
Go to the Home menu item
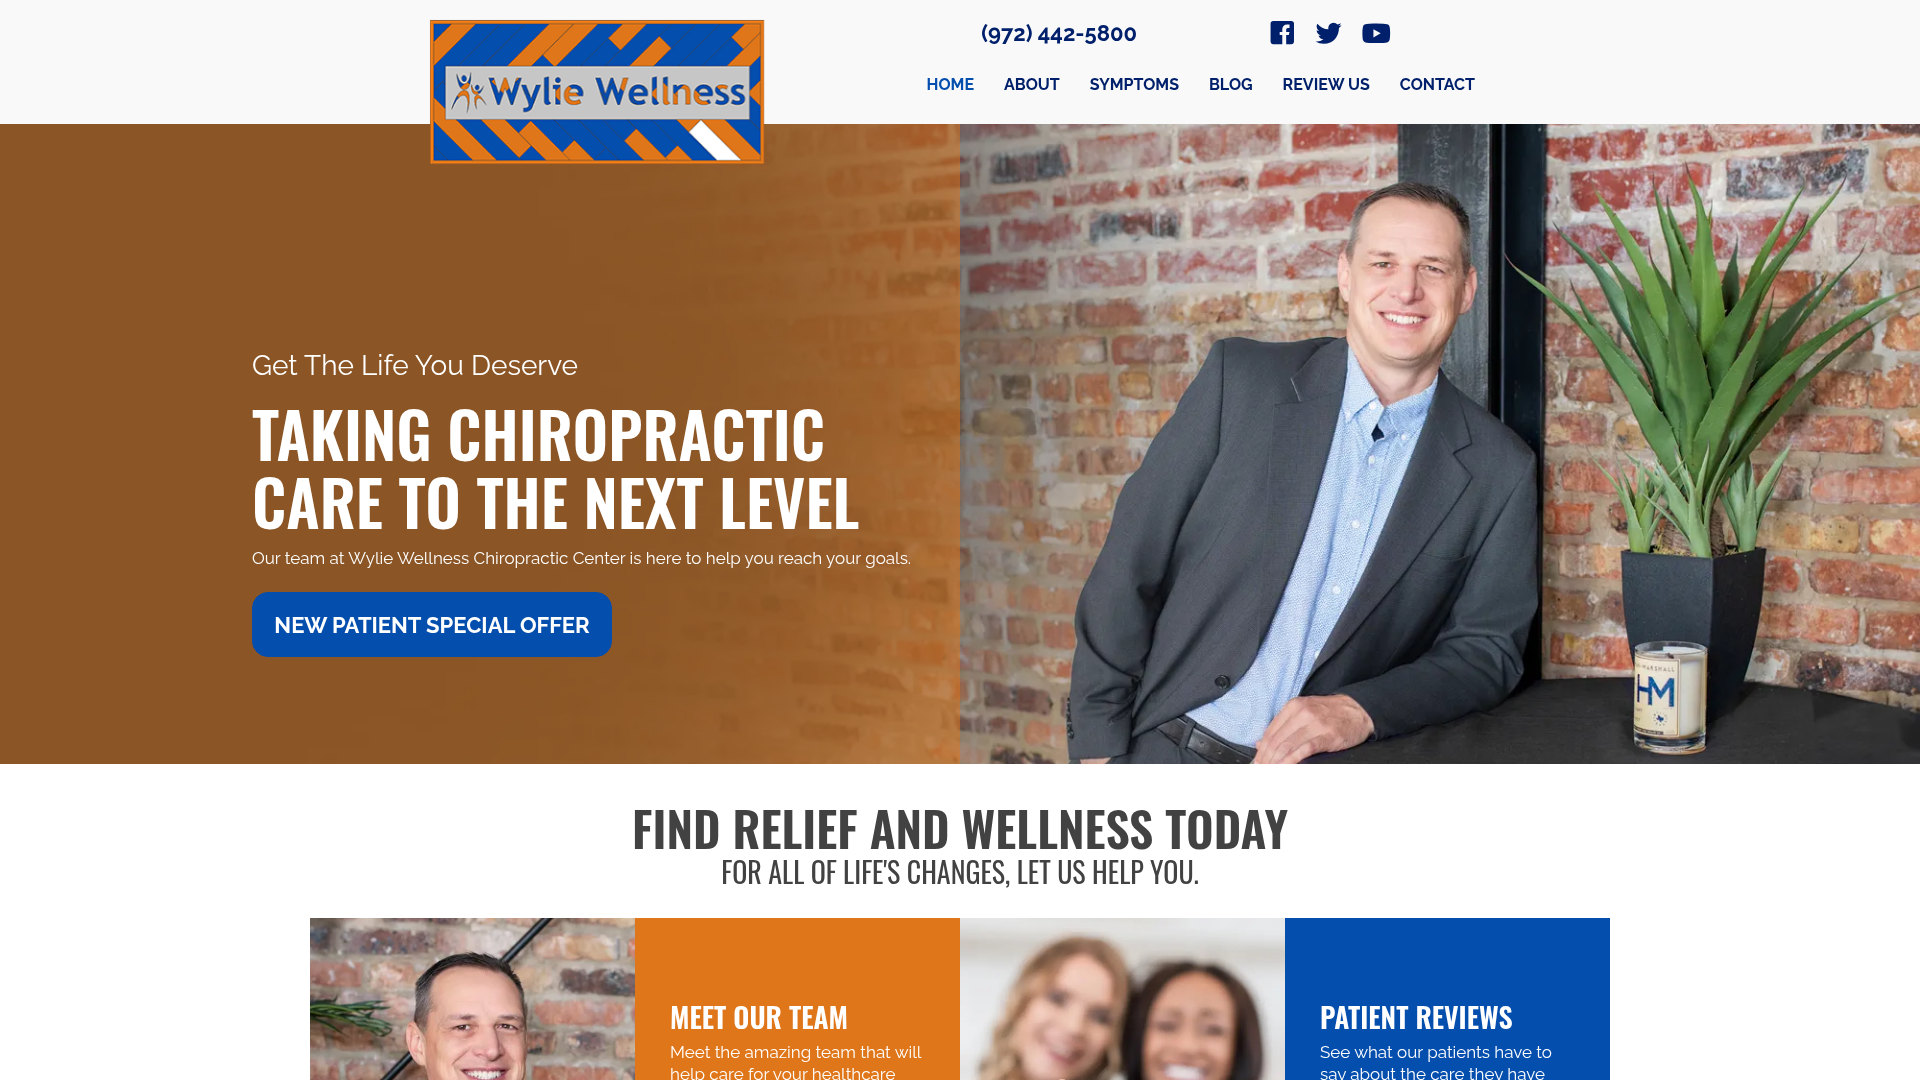[950, 85]
